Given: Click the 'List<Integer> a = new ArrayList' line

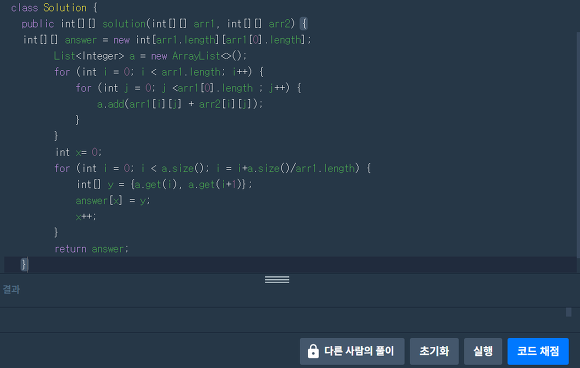Looking at the screenshot, I should pyautogui.click(x=150, y=56).
